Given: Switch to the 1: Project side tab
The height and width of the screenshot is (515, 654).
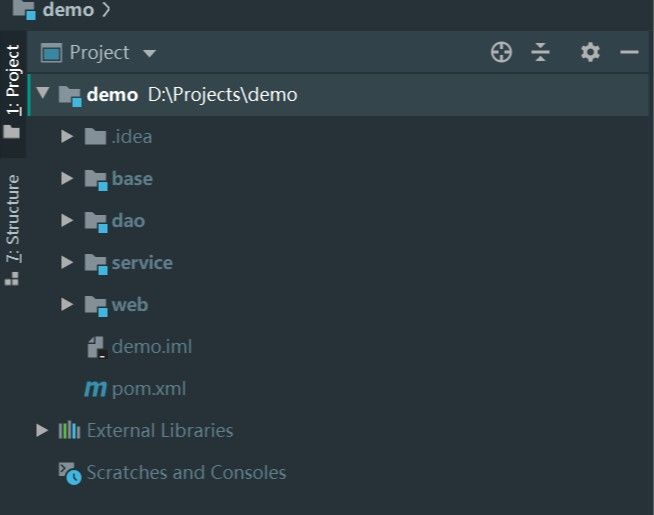Looking at the screenshot, I should tap(13, 93).
